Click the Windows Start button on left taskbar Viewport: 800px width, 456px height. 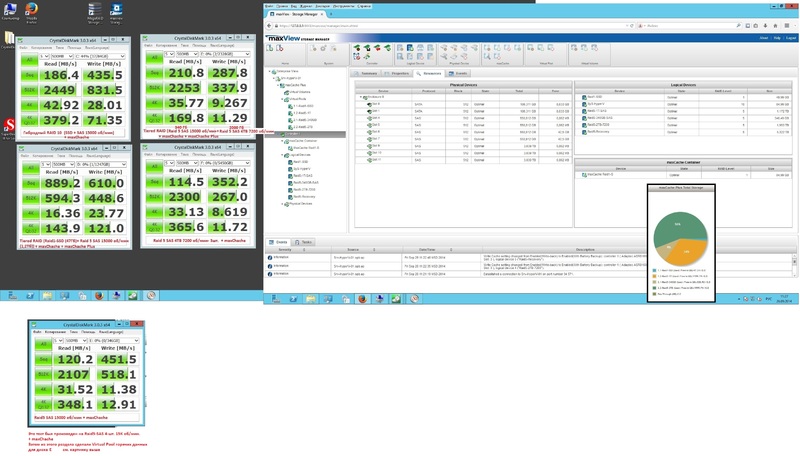pos(5,296)
